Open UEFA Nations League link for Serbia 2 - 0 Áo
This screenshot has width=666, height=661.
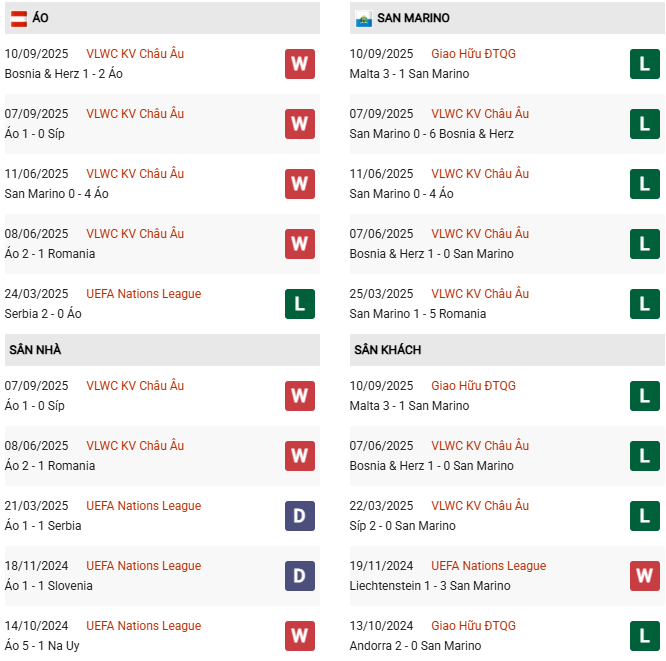click(x=143, y=294)
